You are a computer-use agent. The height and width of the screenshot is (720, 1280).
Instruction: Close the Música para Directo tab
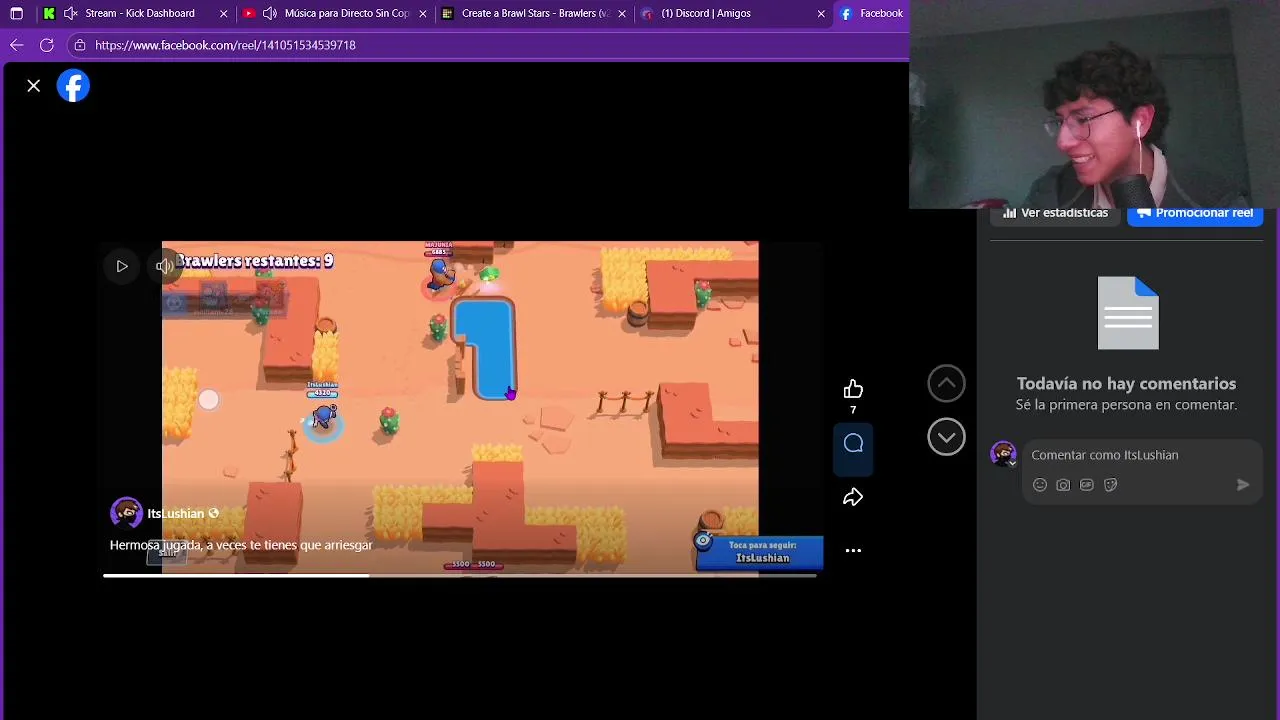pyautogui.click(x=423, y=14)
